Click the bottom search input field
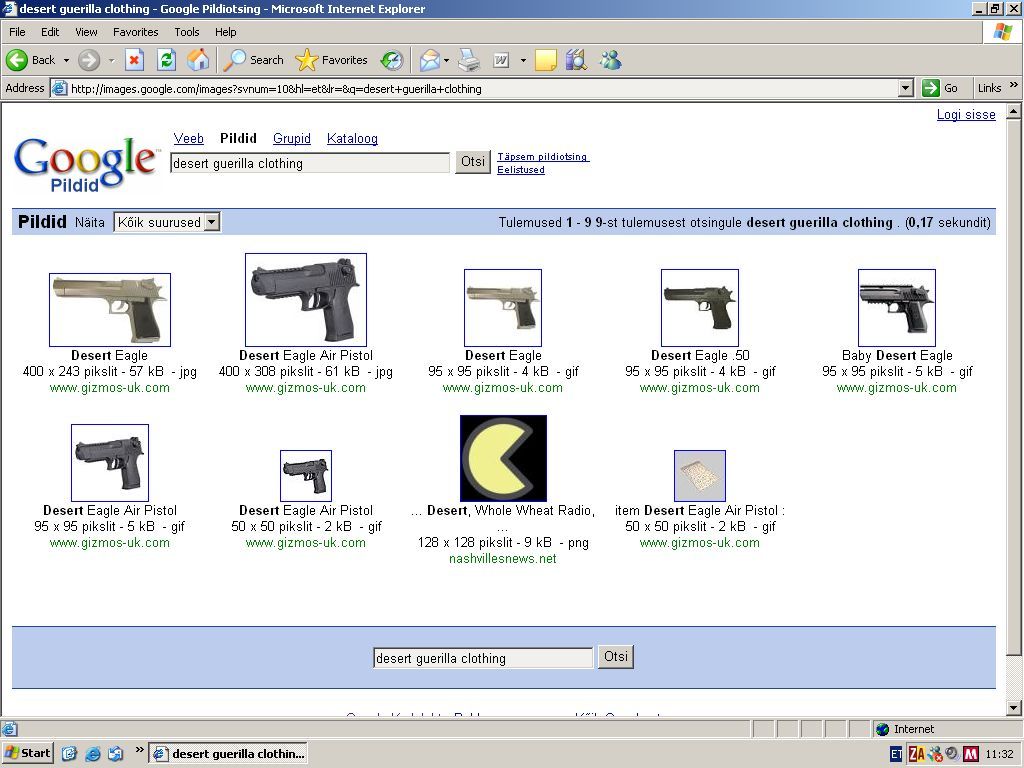Viewport: 1024px width, 768px height. [x=483, y=658]
